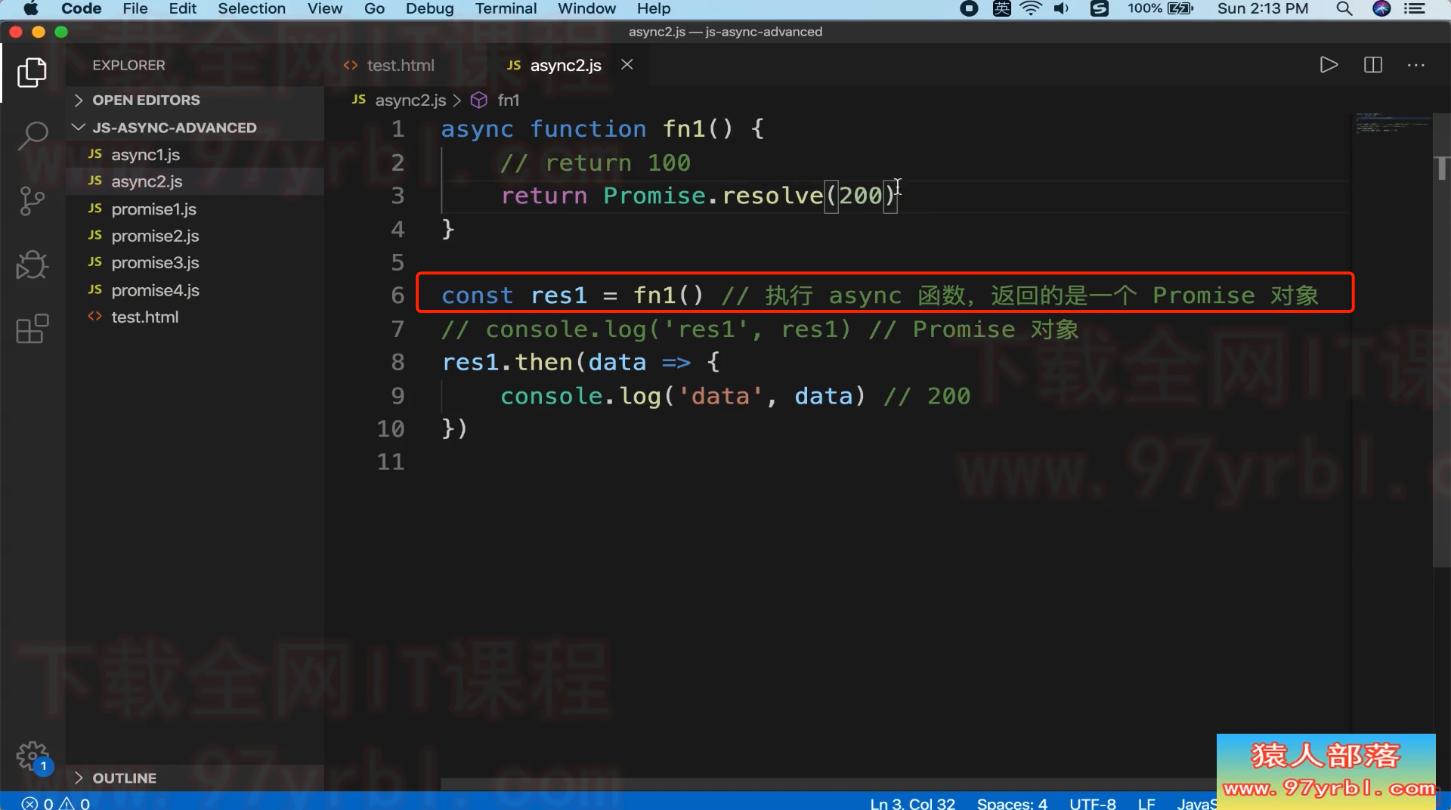Click line number 6 in gutter
The height and width of the screenshot is (810, 1451).
click(398, 295)
